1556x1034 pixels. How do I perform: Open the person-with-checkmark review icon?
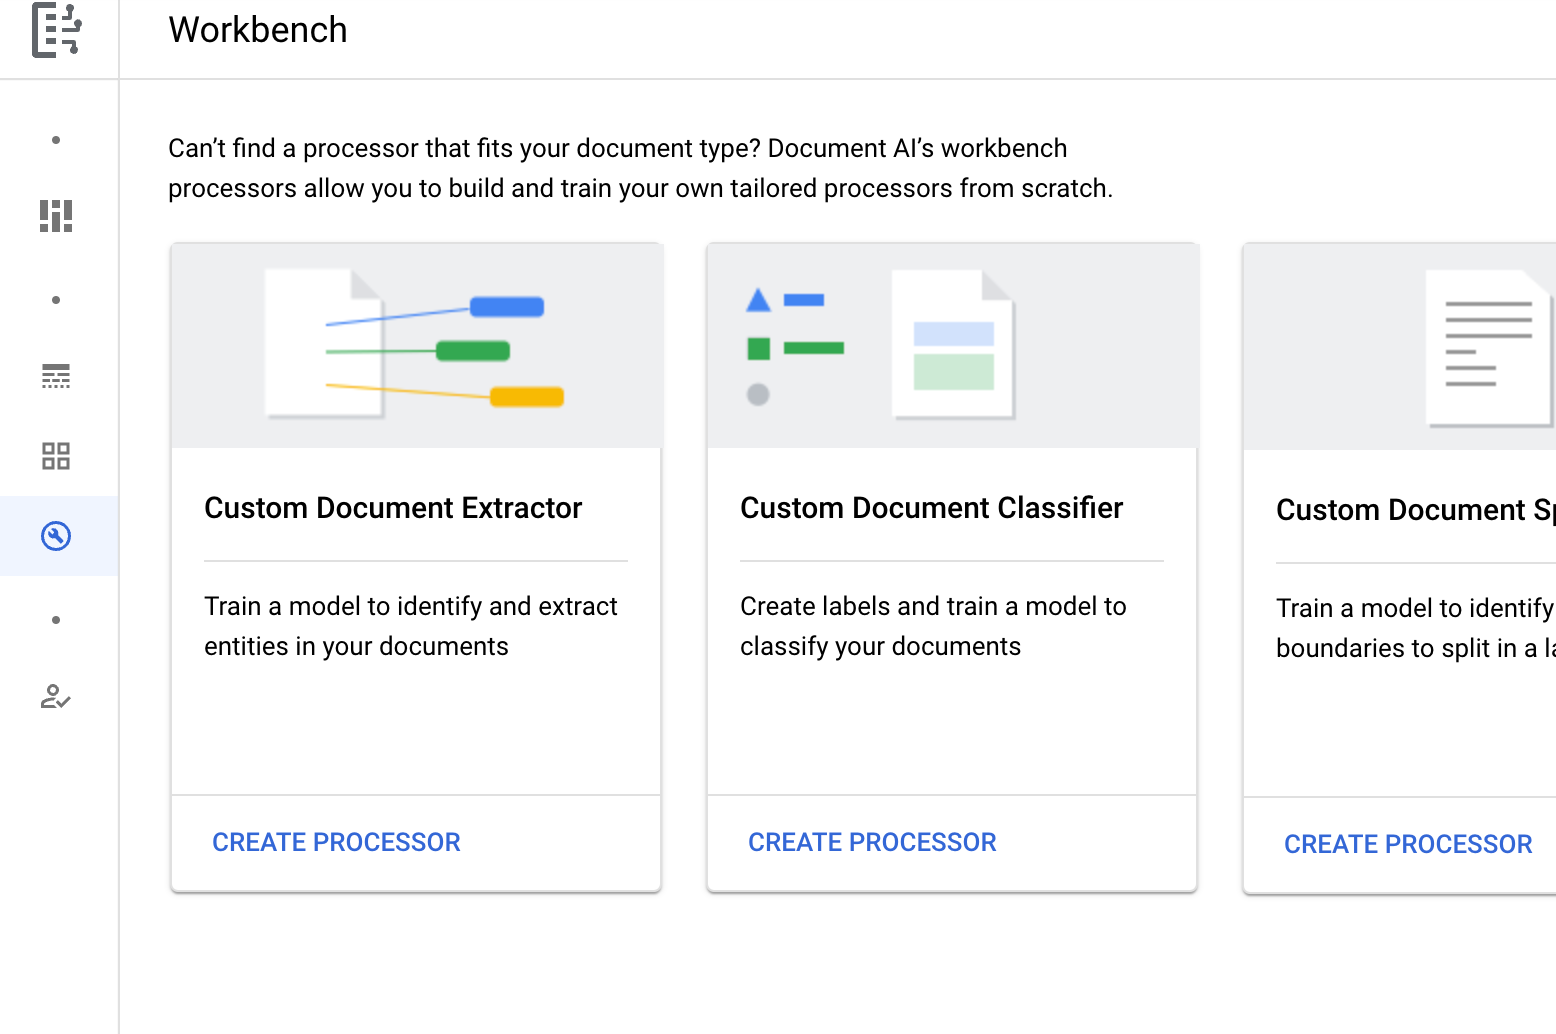point(56,696)
